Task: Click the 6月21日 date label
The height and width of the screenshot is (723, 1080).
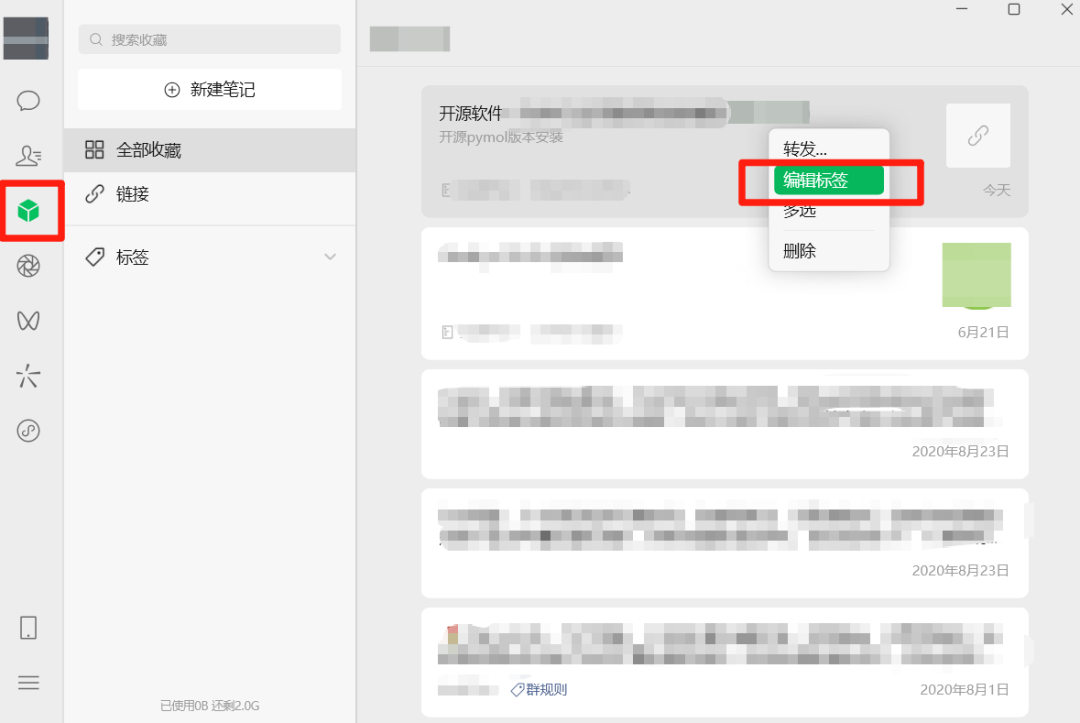Action: click(x=984, y=332)
